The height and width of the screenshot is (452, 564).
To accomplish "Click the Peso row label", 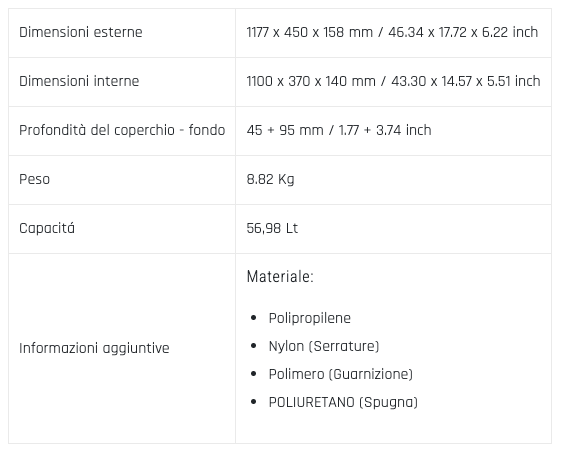I will (35, 179).
